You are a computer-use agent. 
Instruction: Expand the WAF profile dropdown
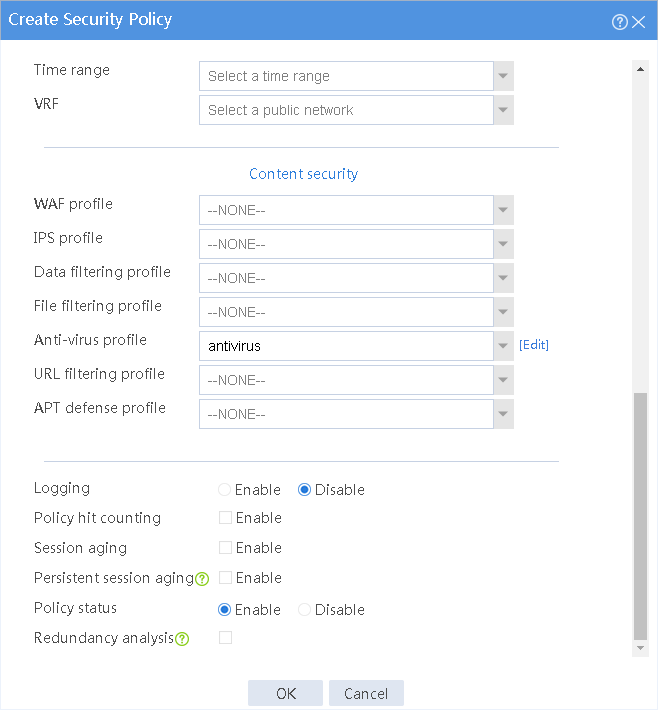pos(503,210)
